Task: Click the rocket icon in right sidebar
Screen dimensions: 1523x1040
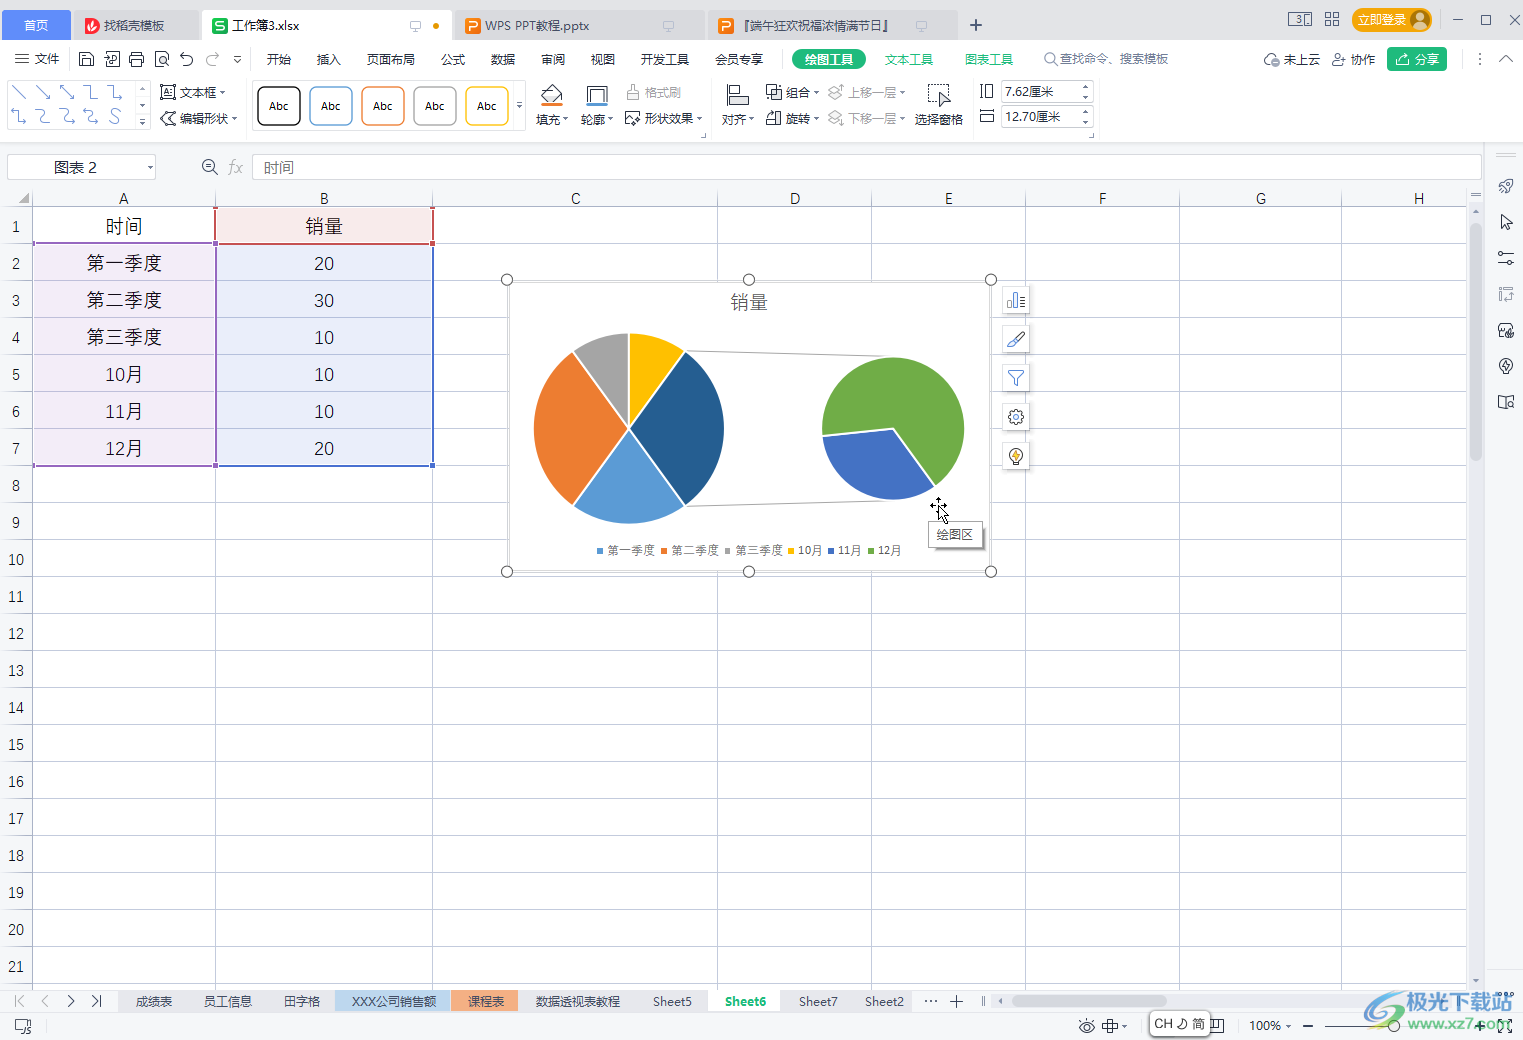Action: (x=1506, y=186)
